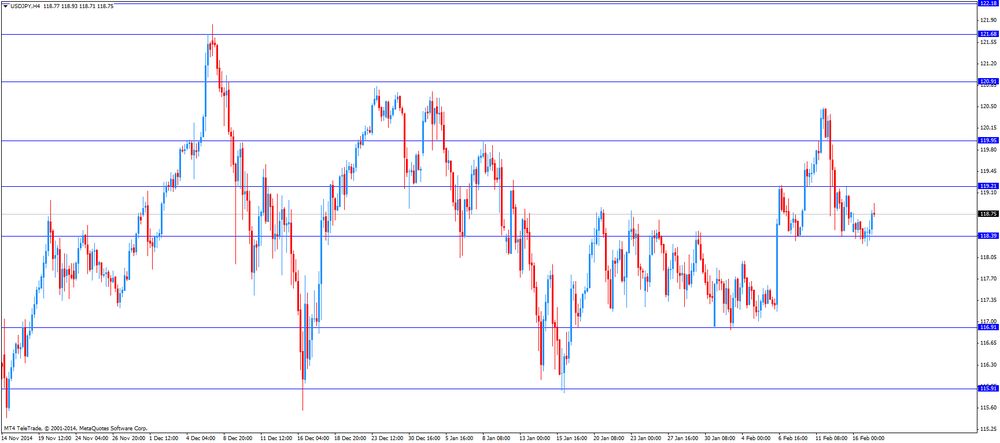
Task: Click the 121.55 tick on price axis
Action: pyautogui.click(x=989, y=41)
